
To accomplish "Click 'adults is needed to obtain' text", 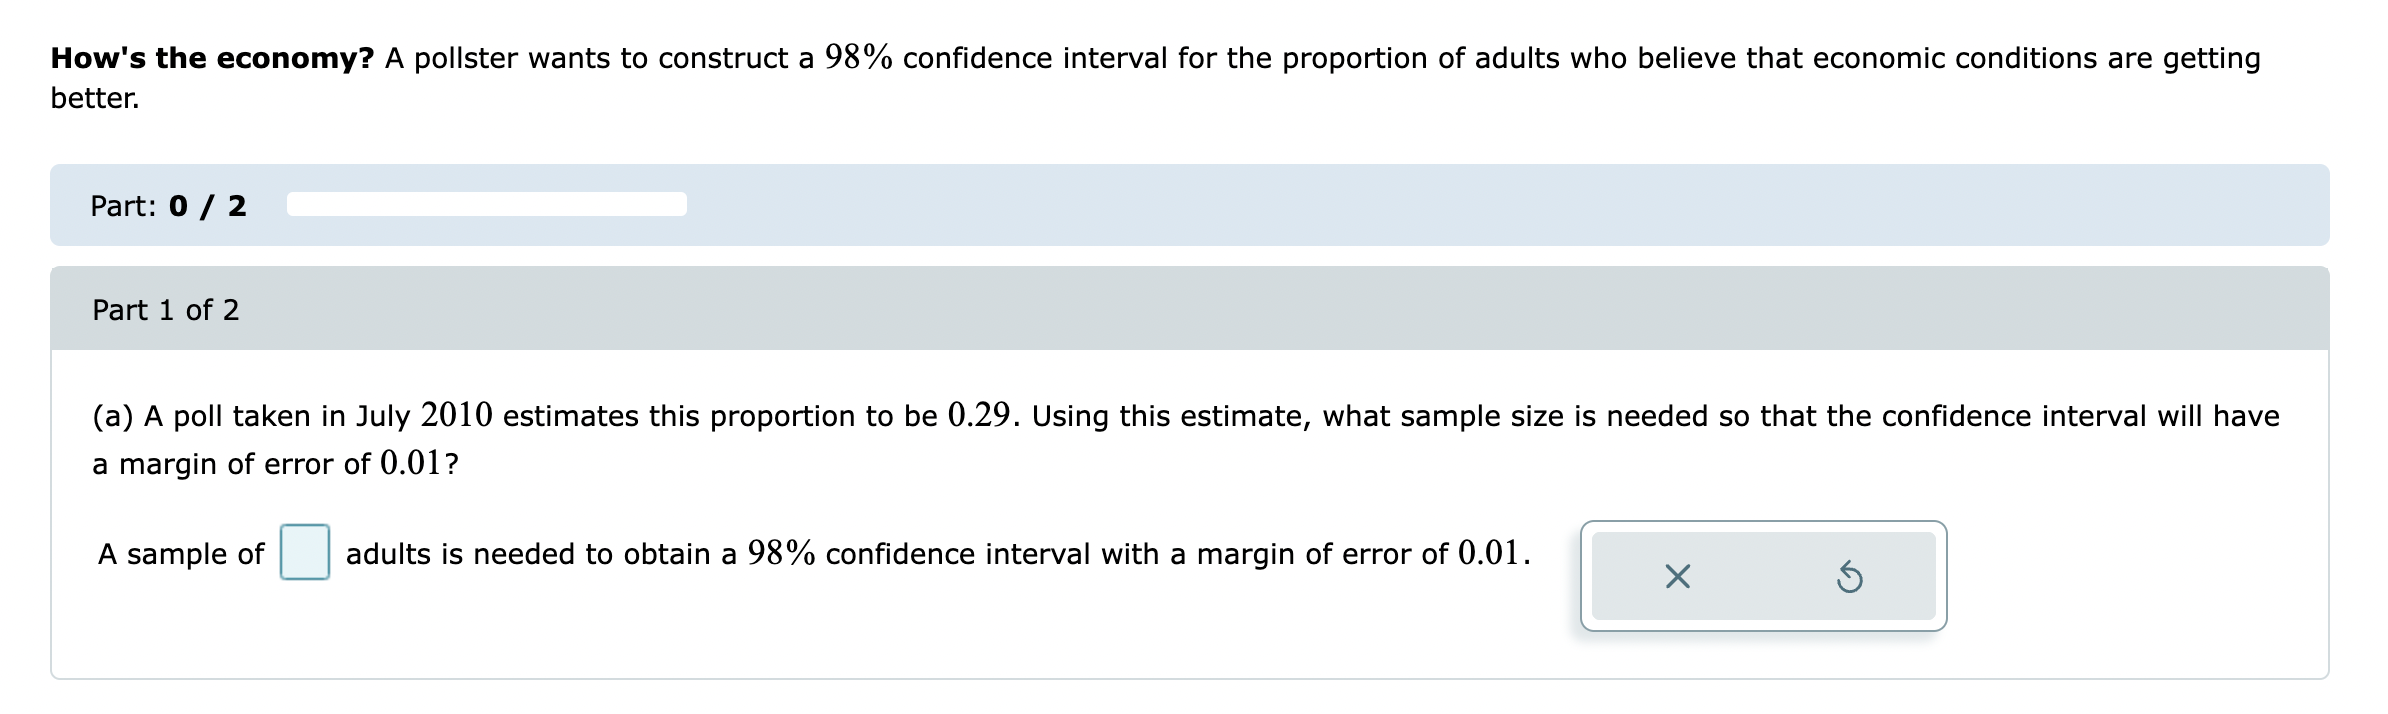I will (528, 554).
